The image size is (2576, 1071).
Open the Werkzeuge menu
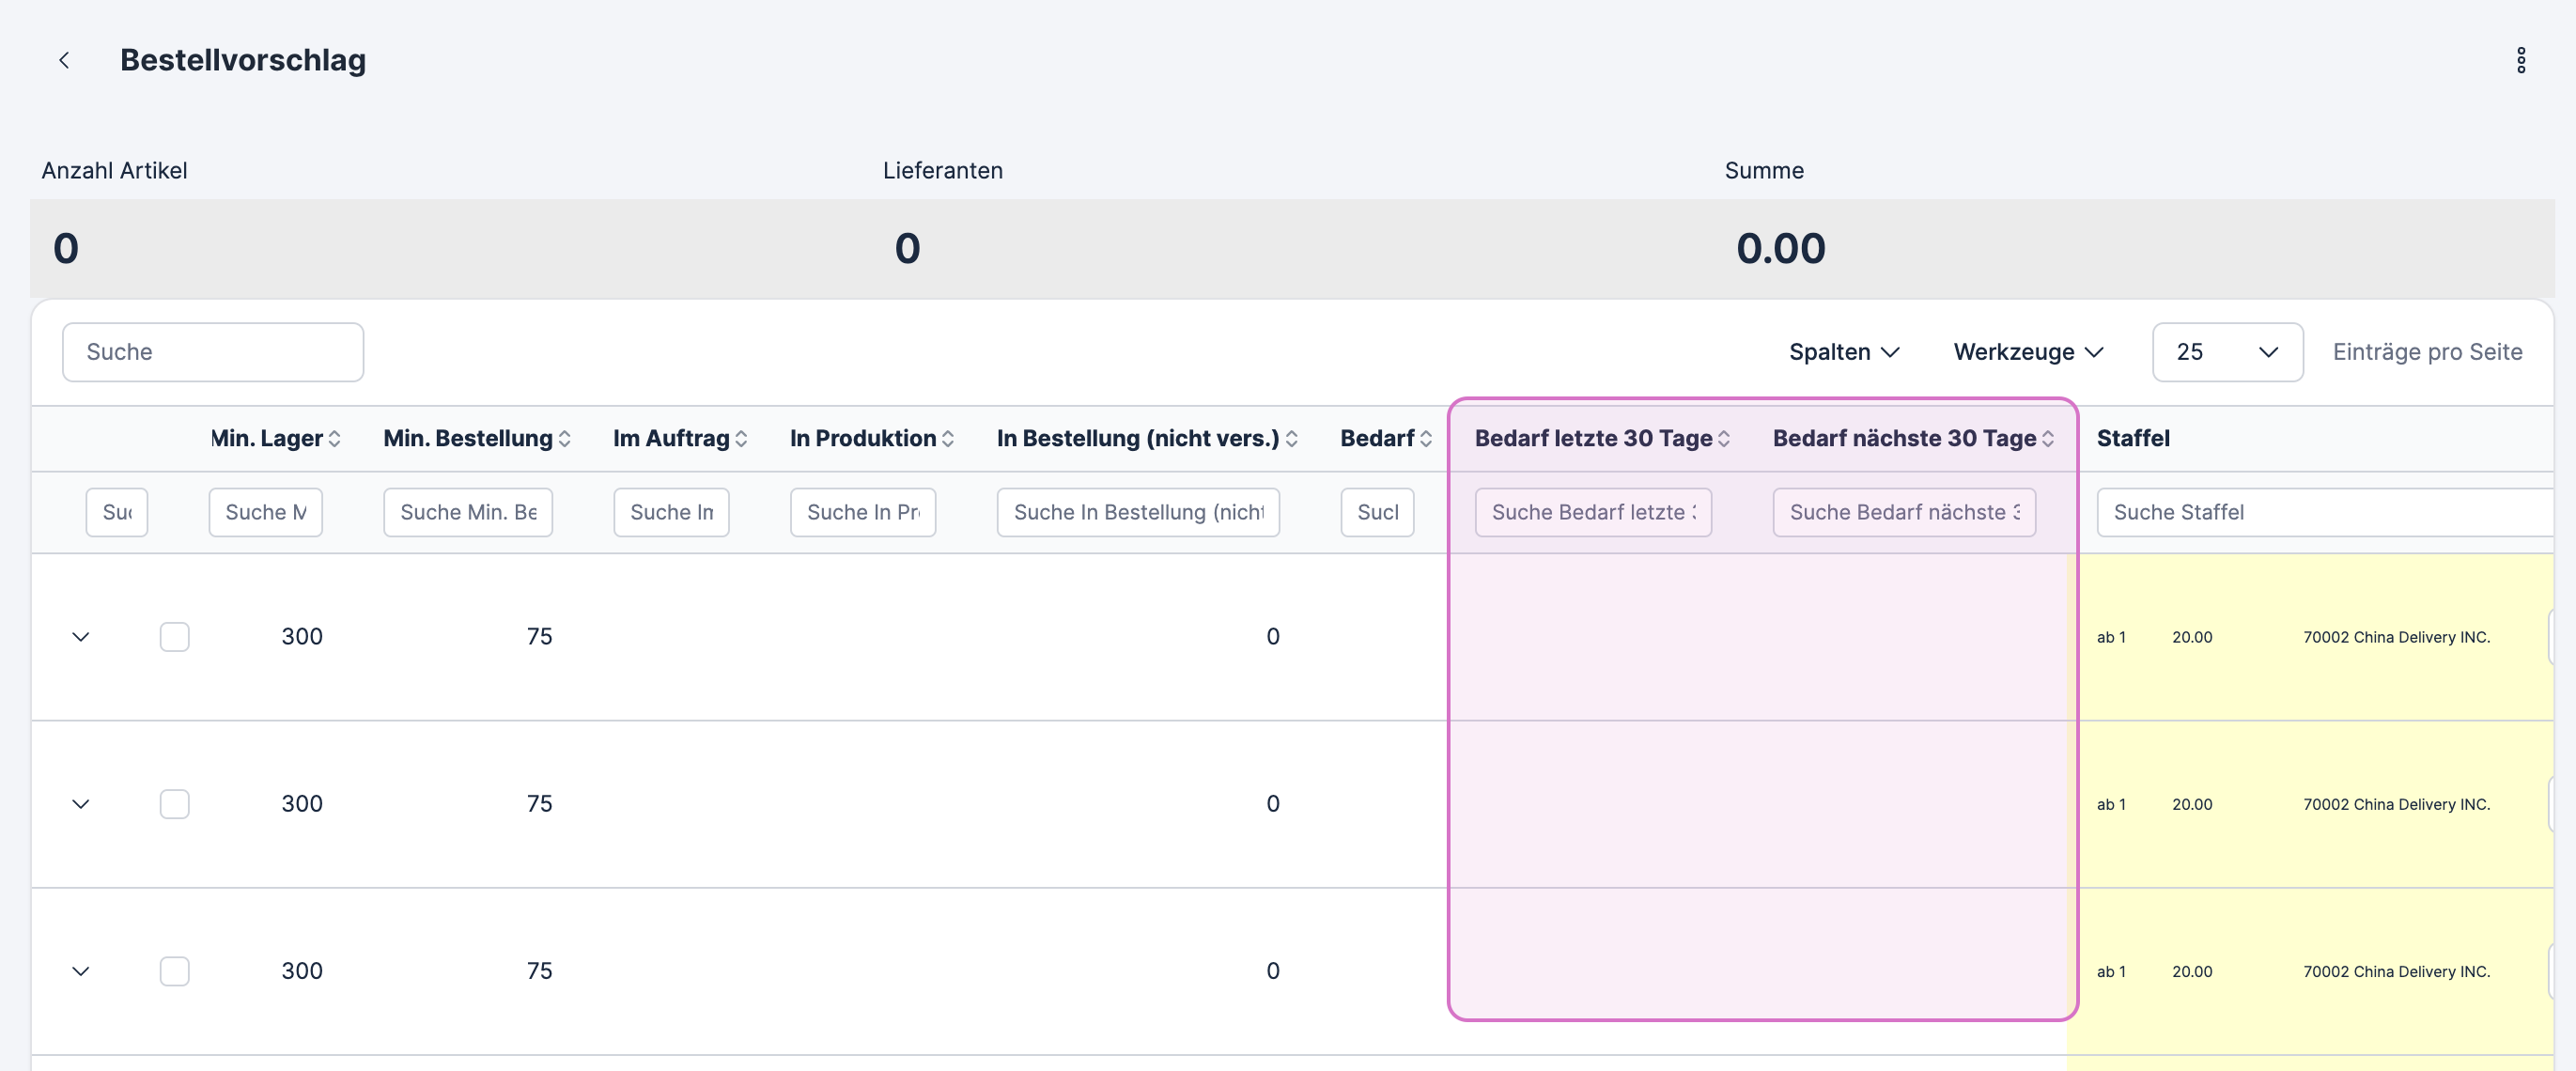coord(2028,352)
